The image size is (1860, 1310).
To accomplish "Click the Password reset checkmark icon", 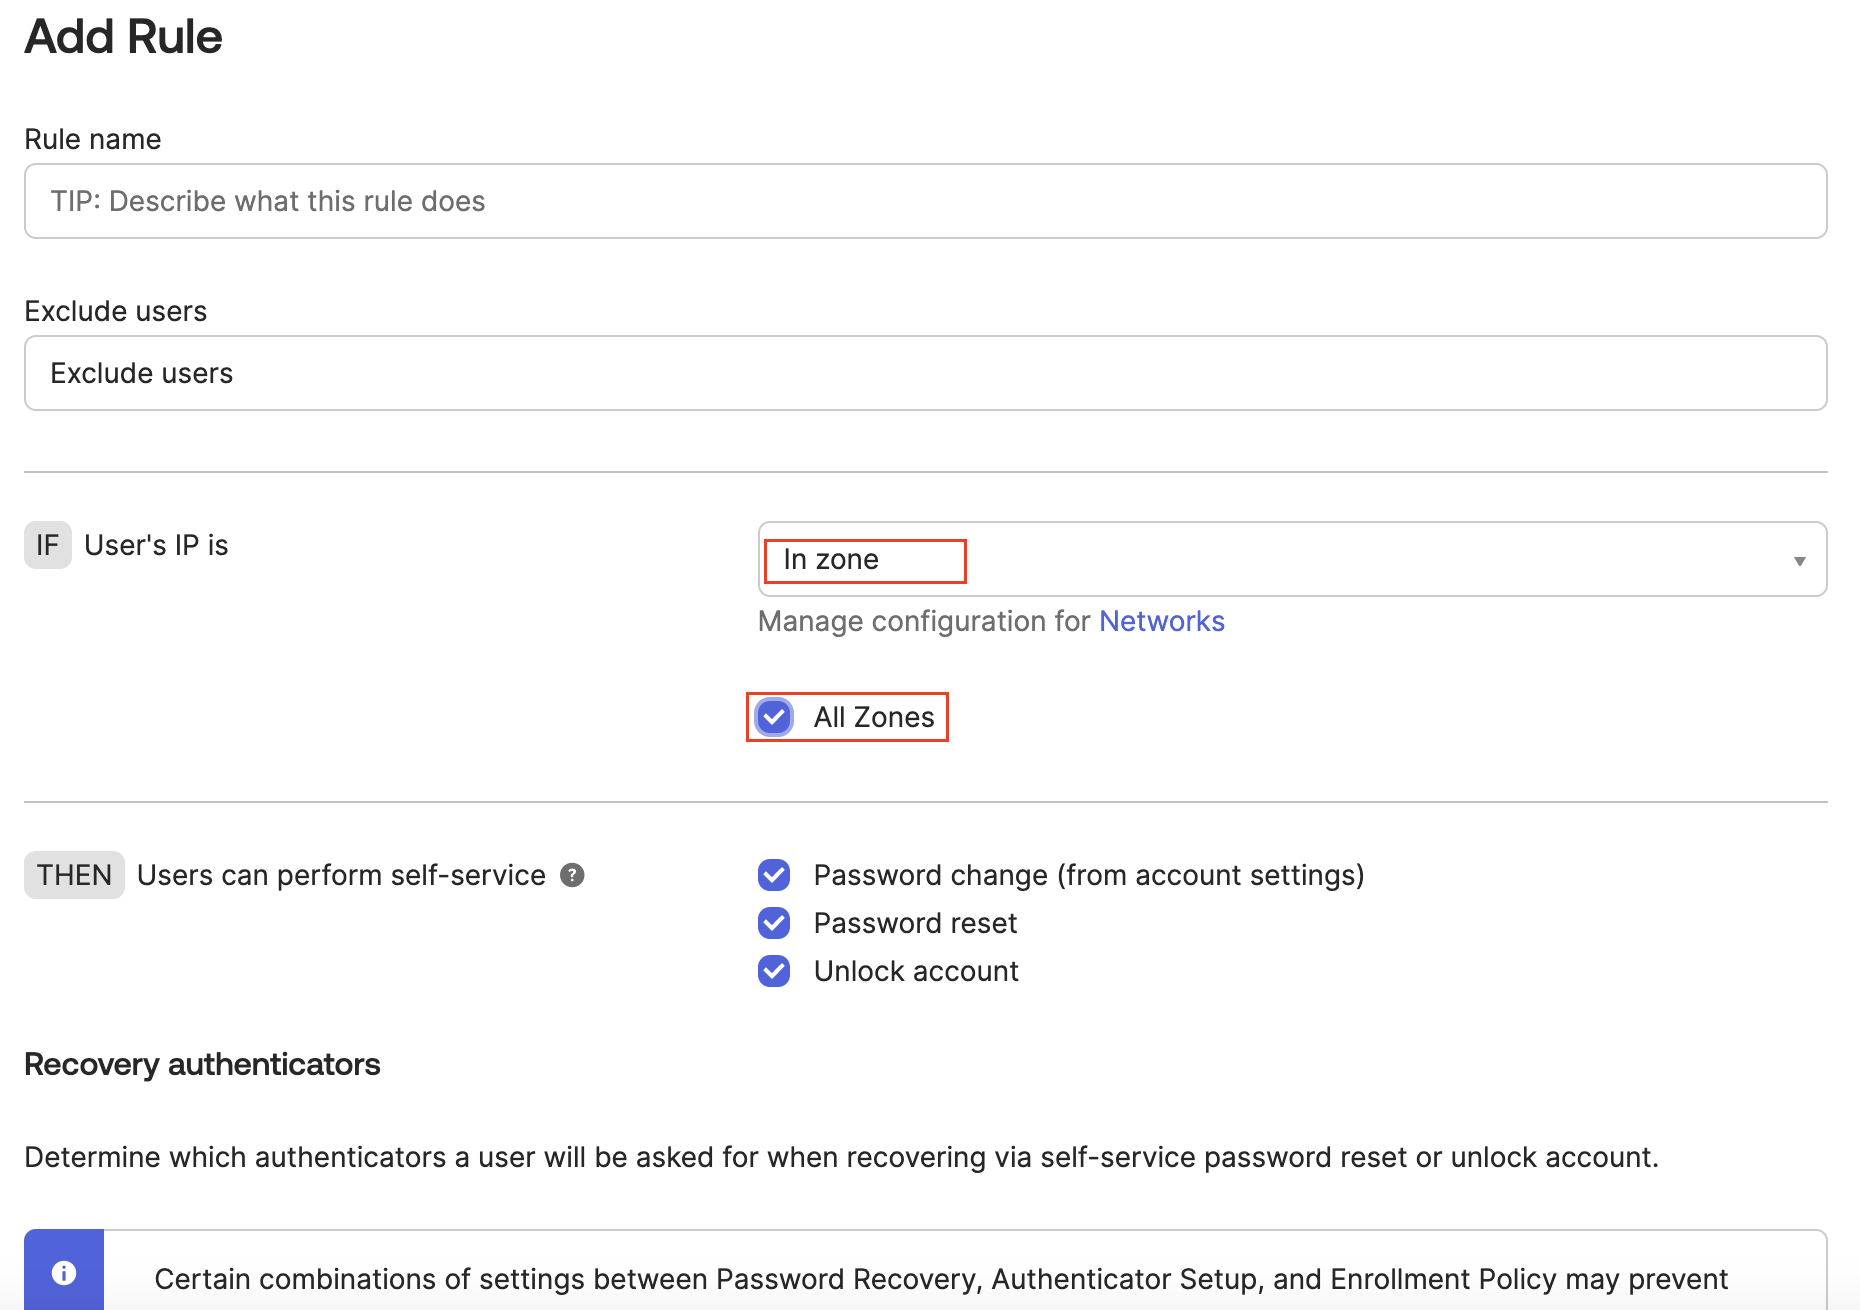I will (x=773, y=923).
